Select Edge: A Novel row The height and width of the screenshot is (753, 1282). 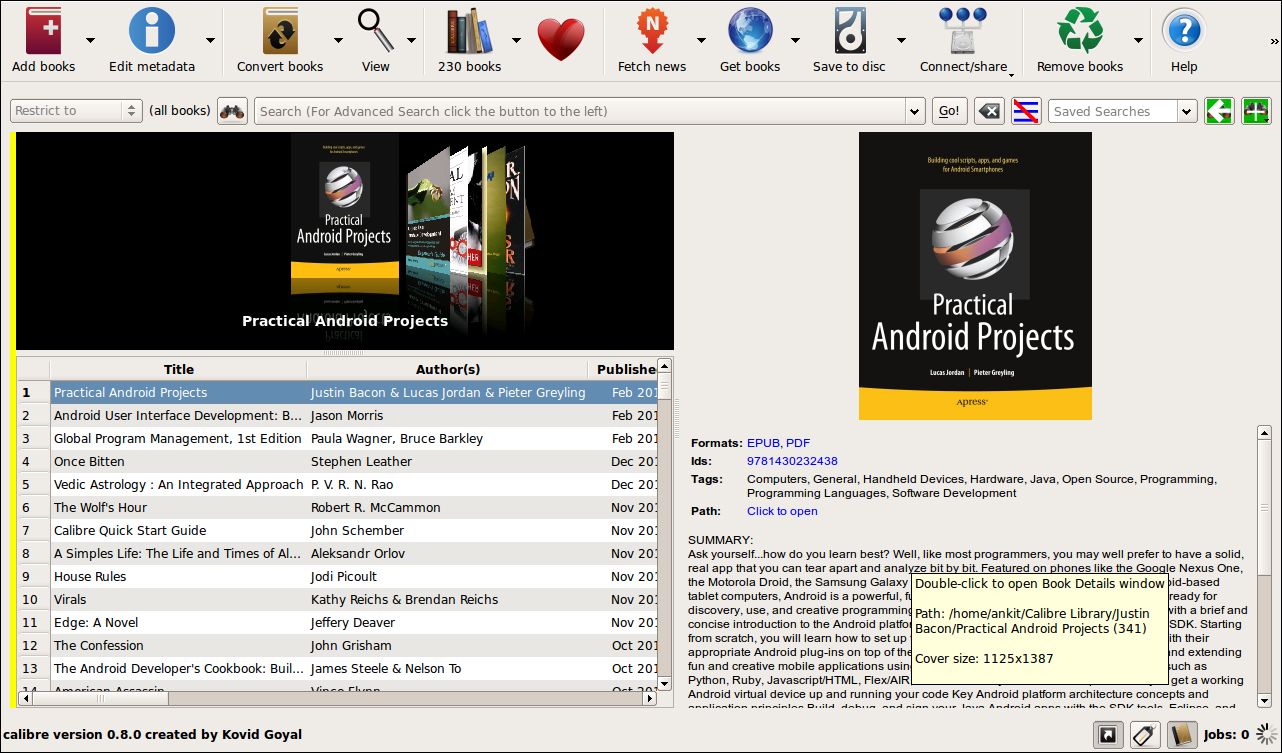338,622
